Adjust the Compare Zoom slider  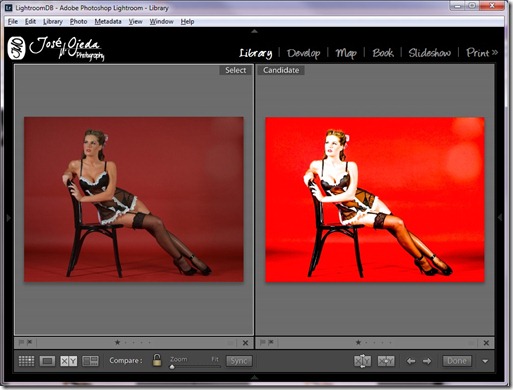tap(195, 366)
